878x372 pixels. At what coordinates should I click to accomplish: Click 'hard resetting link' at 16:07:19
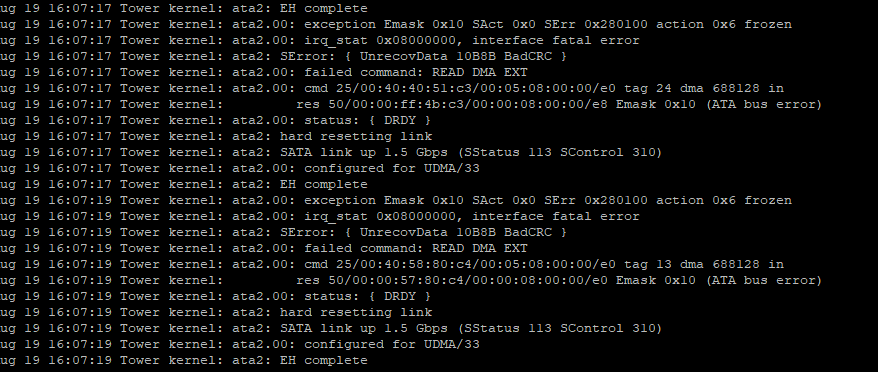coord(356,313)
